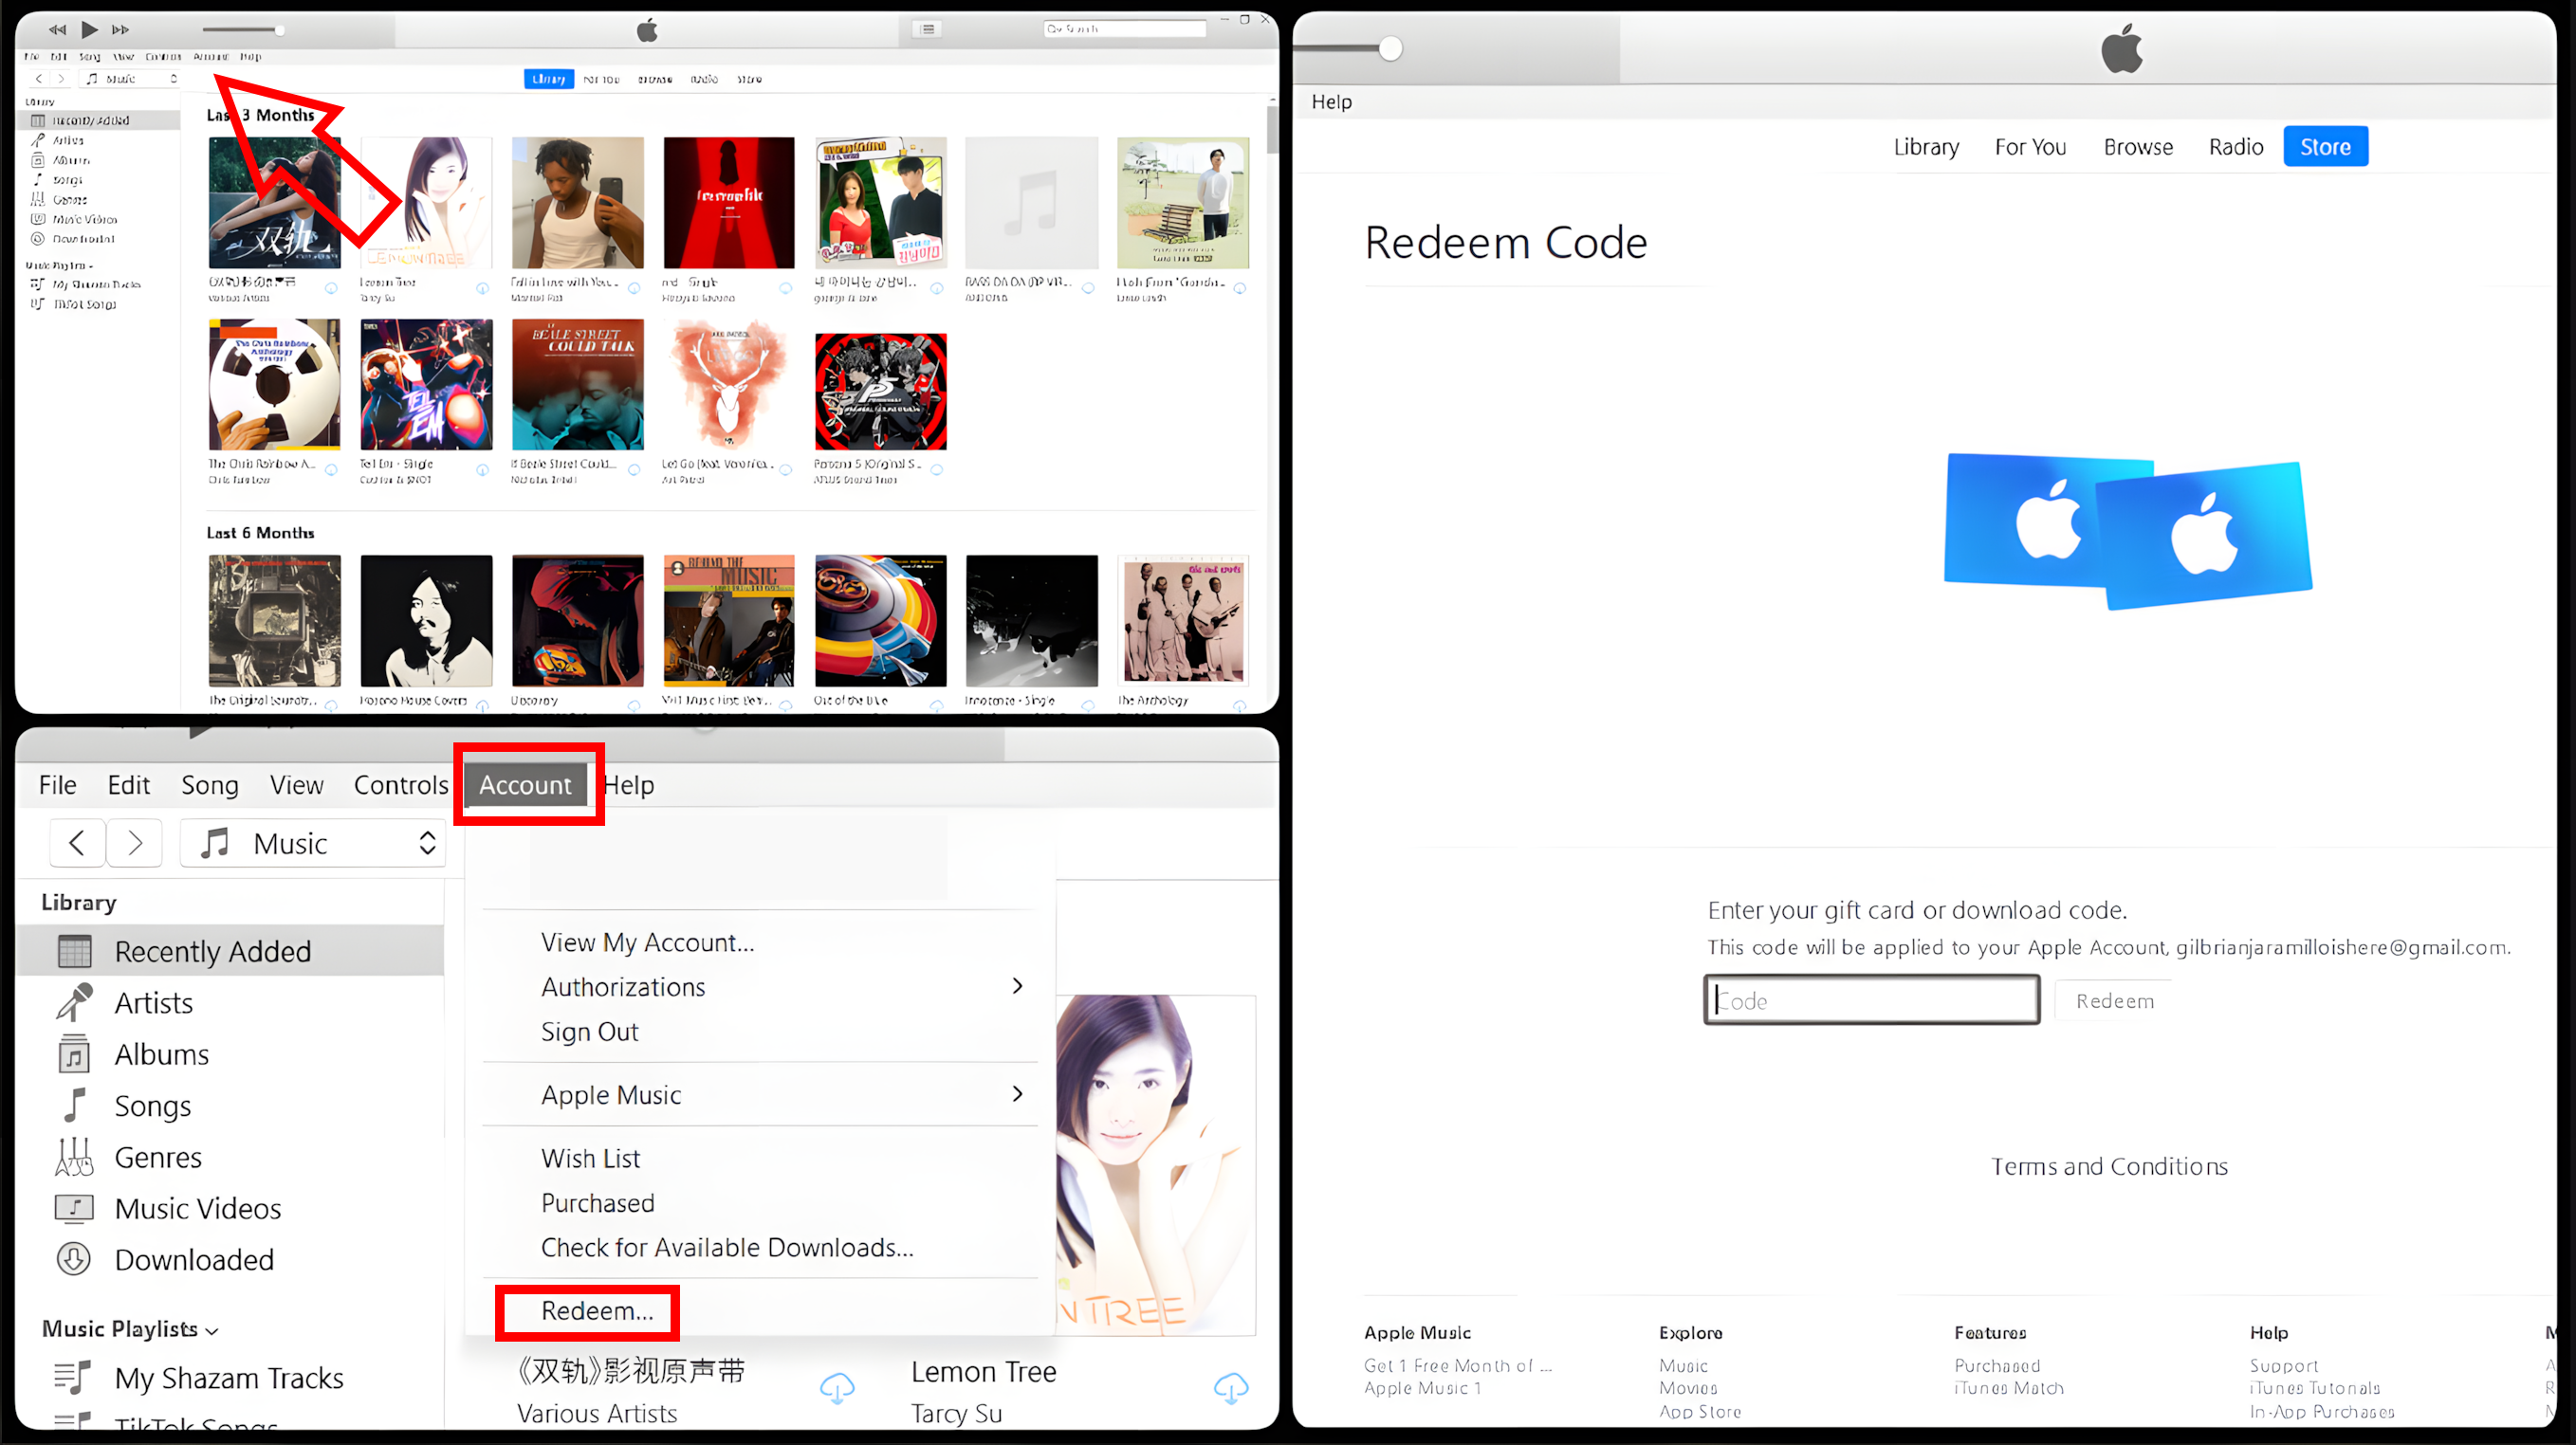Switch to Library tab in the Redeem Code panel

tap(1926, 147)
